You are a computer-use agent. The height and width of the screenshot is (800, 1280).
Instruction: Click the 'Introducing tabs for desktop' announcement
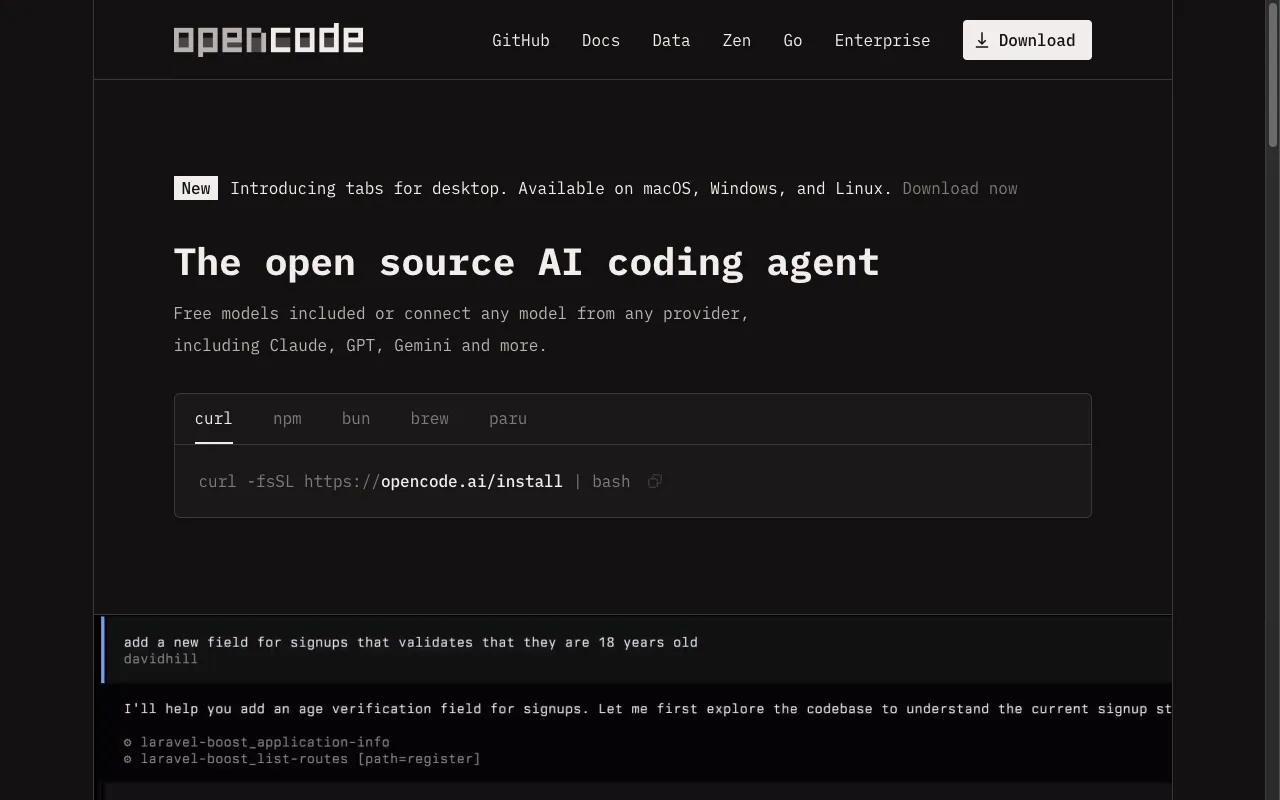pos(561,188)
